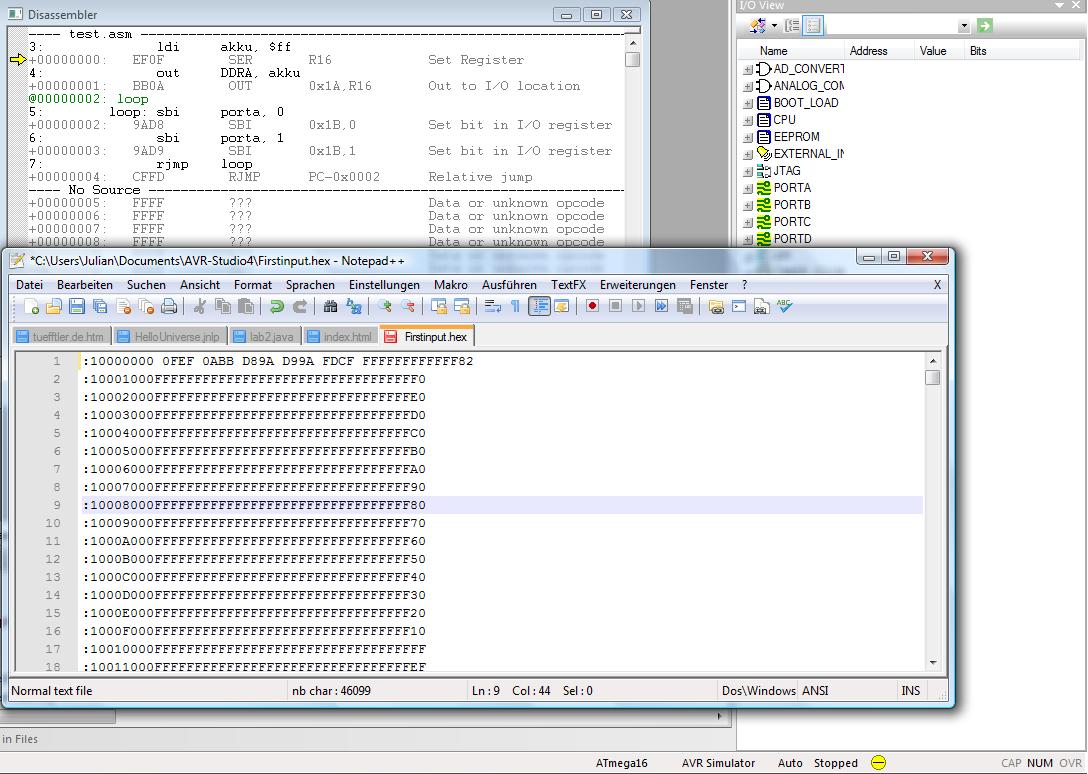The image size is (1088, 774).
Task: Expand the BOOT_LOAD node
Action: point(748,103)
